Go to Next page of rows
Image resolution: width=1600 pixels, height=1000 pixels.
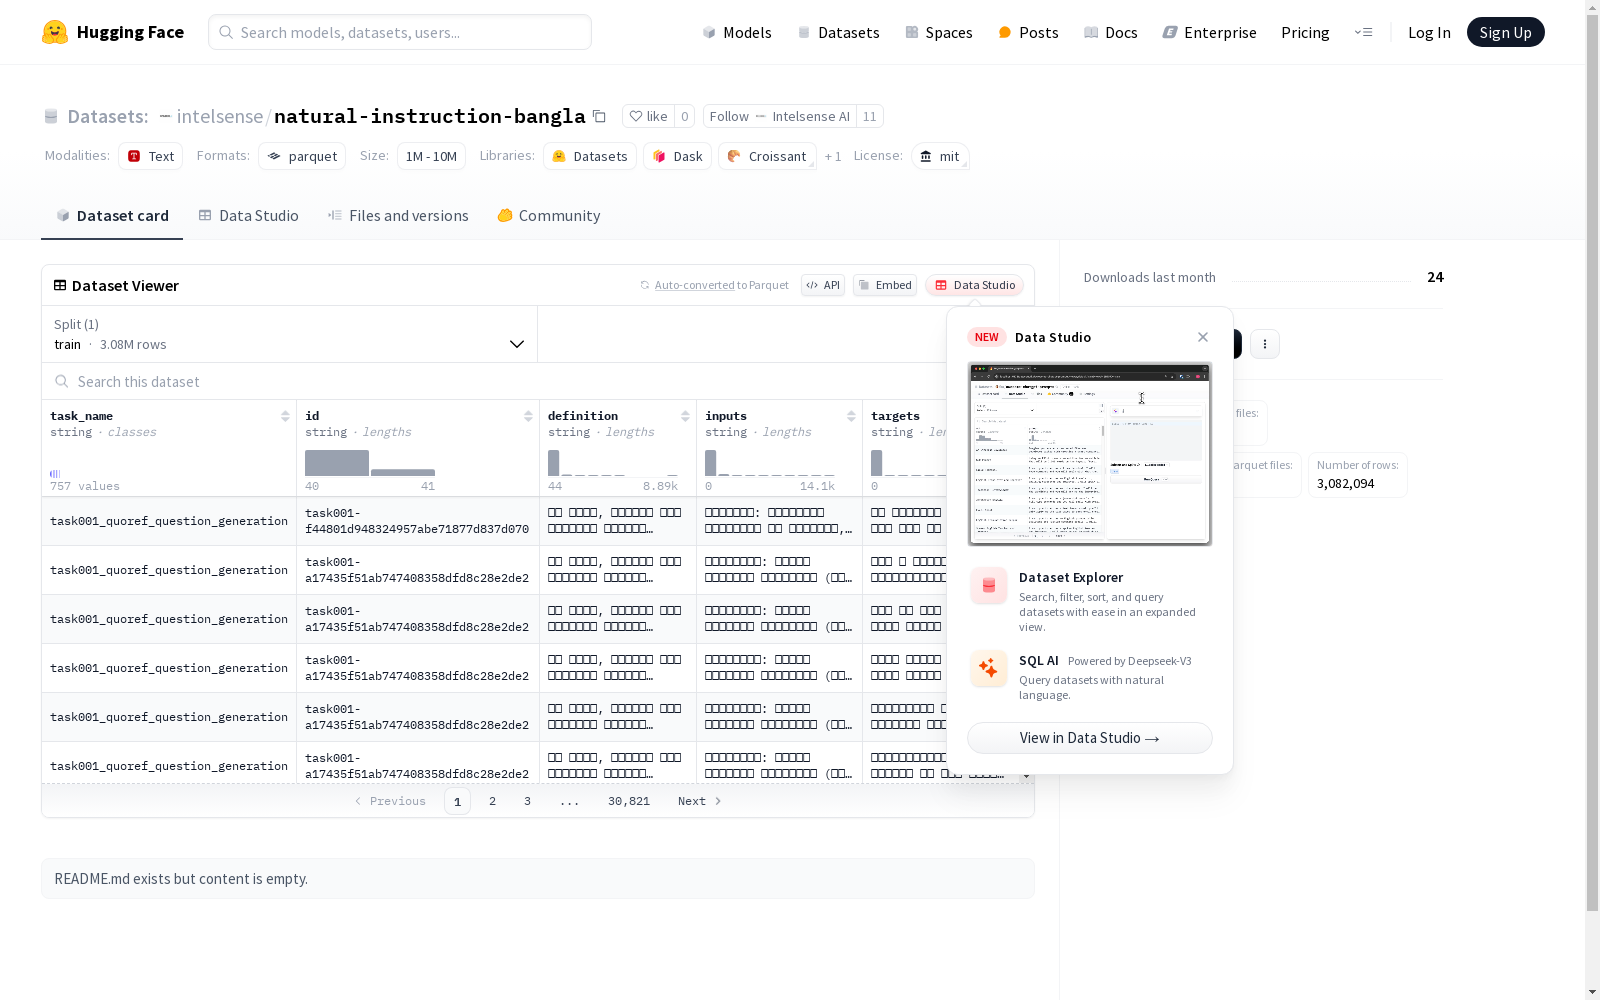coord(699,801)
